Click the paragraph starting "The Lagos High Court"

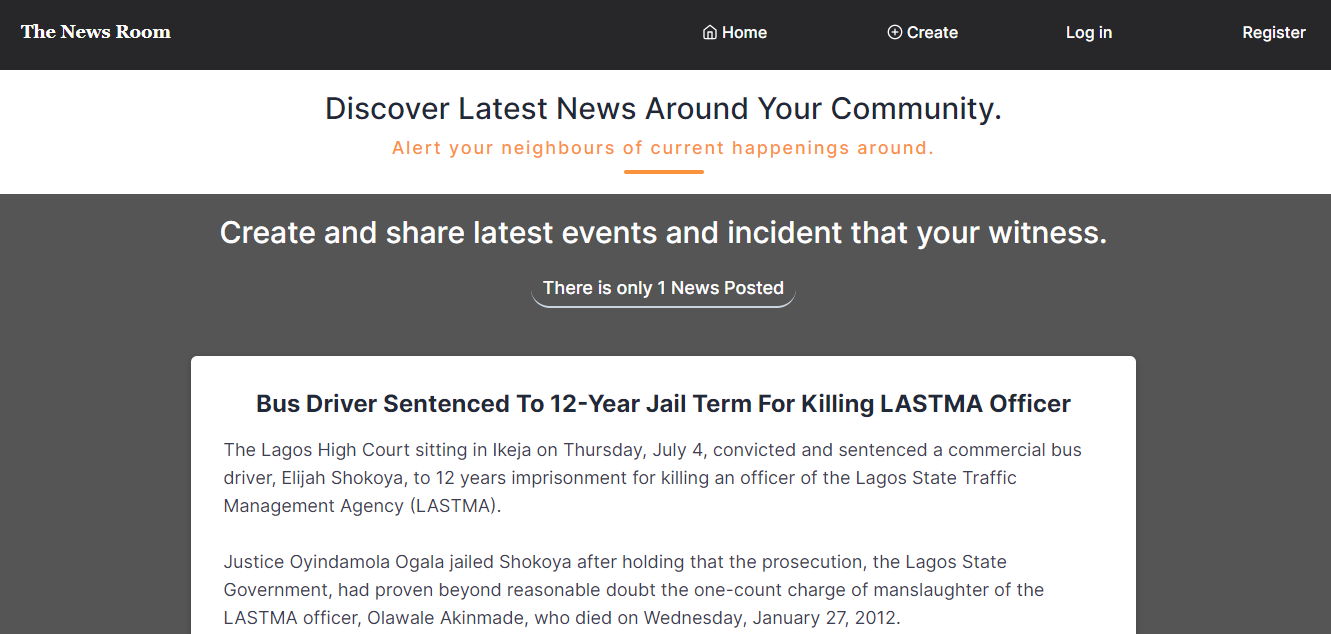[x=653, y=478]
